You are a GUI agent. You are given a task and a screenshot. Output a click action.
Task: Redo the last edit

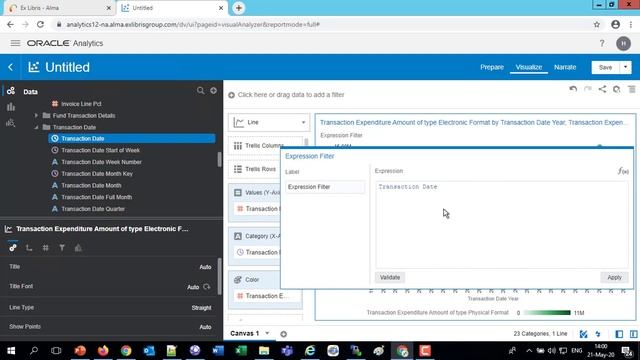[x=588, y=89]
